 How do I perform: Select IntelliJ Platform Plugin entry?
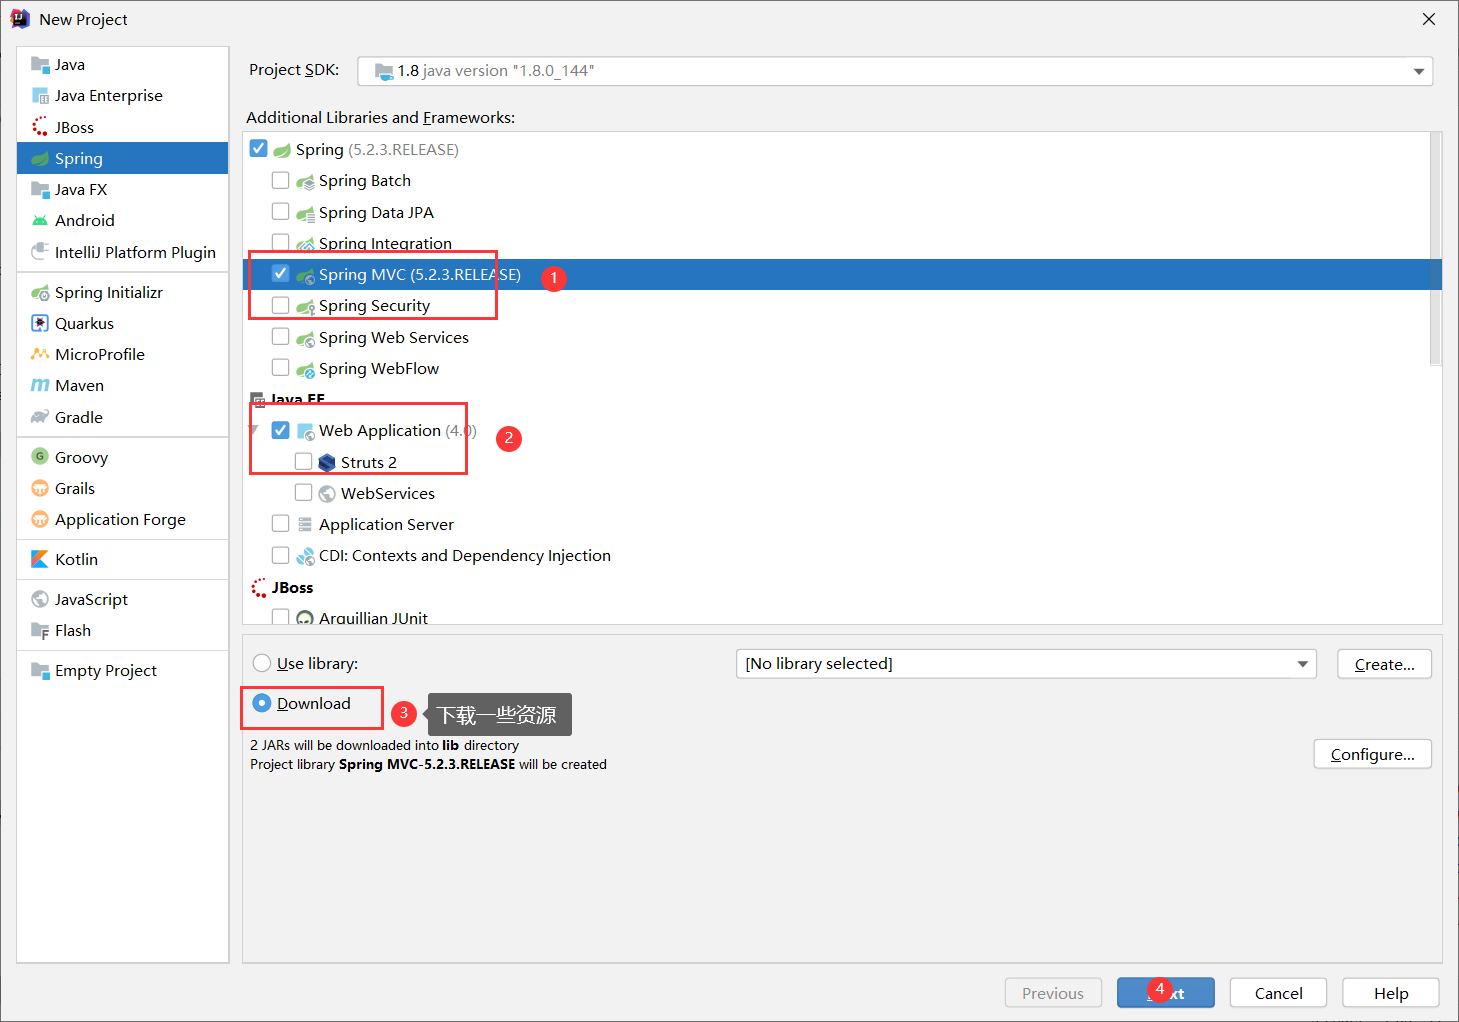click(x=122, y=252)
